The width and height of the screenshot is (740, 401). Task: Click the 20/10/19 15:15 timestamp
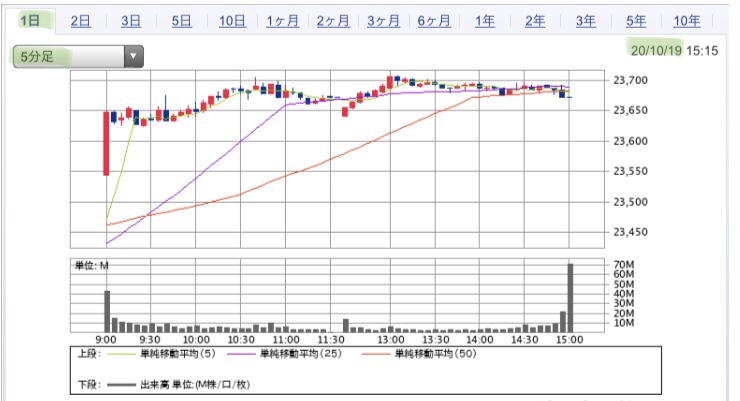tap(674, 50)
